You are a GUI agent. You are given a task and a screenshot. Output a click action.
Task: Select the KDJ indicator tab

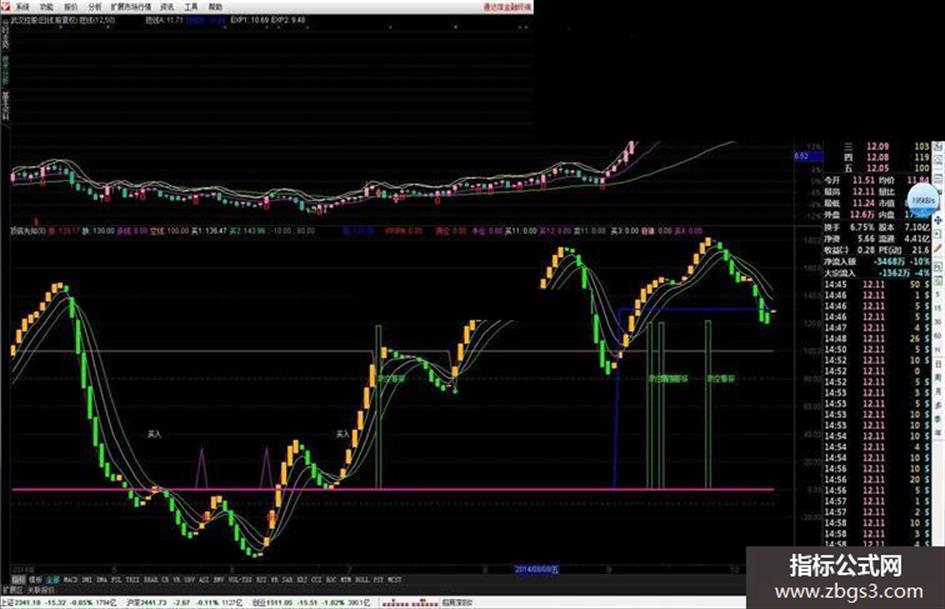(301, 579)
